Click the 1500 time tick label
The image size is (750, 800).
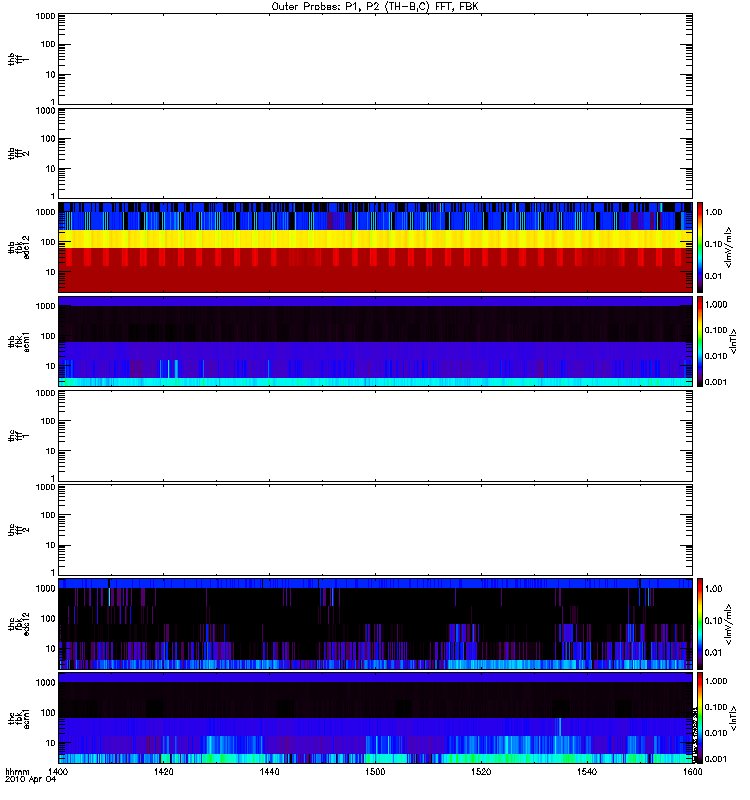click(376, 771)
